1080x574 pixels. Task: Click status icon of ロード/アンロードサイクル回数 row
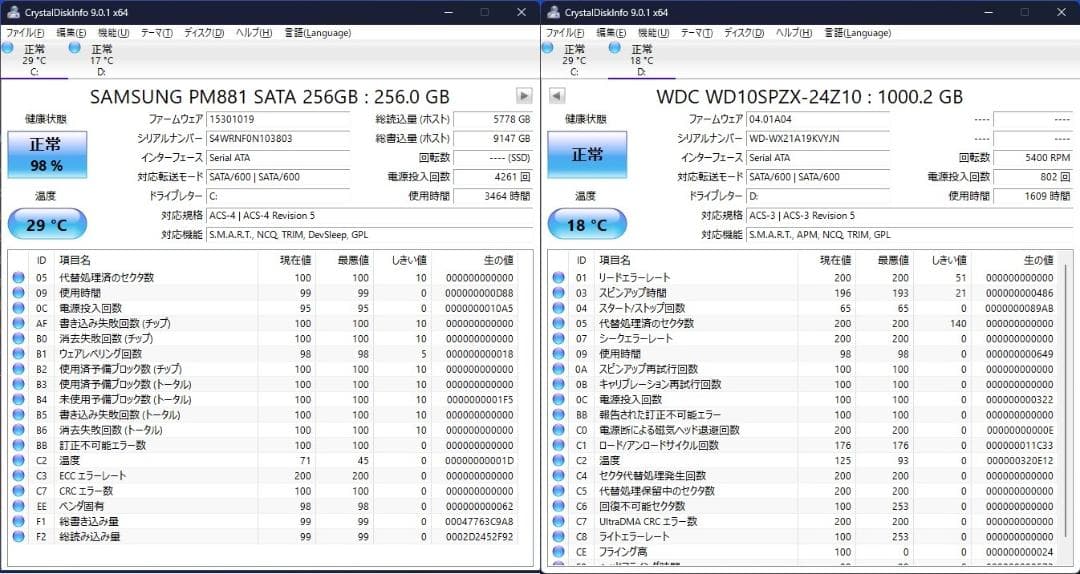pyautogui.click(x=558, y=445)
